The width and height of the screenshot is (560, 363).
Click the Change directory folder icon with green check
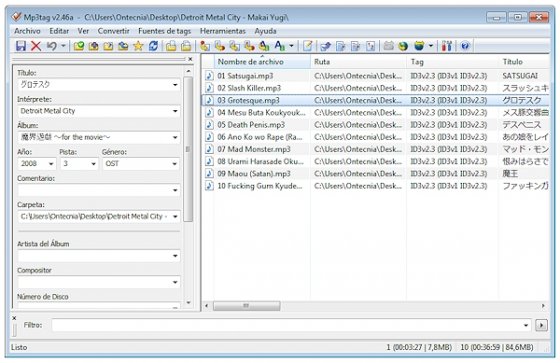pos(79,46)
